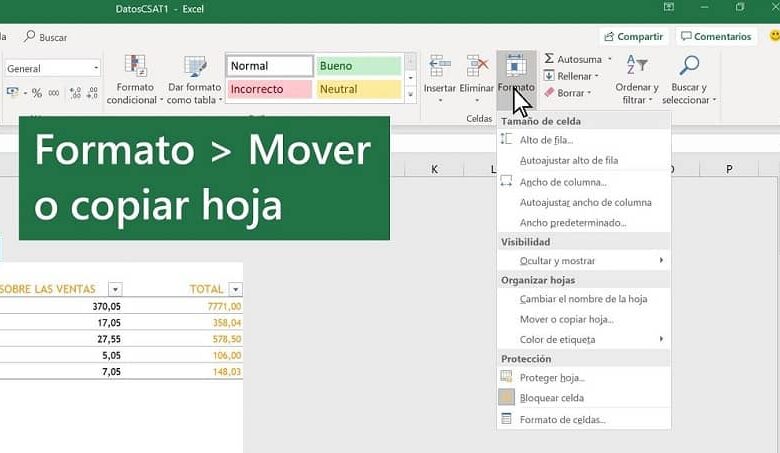Open the TOTAL column filter dropdown

tap(235, 289)
